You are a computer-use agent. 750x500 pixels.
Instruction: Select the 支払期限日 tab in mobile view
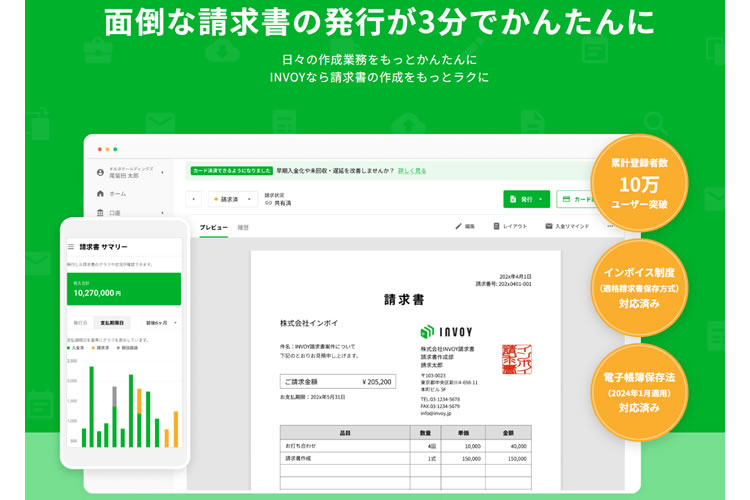click(x=113, y=323)
